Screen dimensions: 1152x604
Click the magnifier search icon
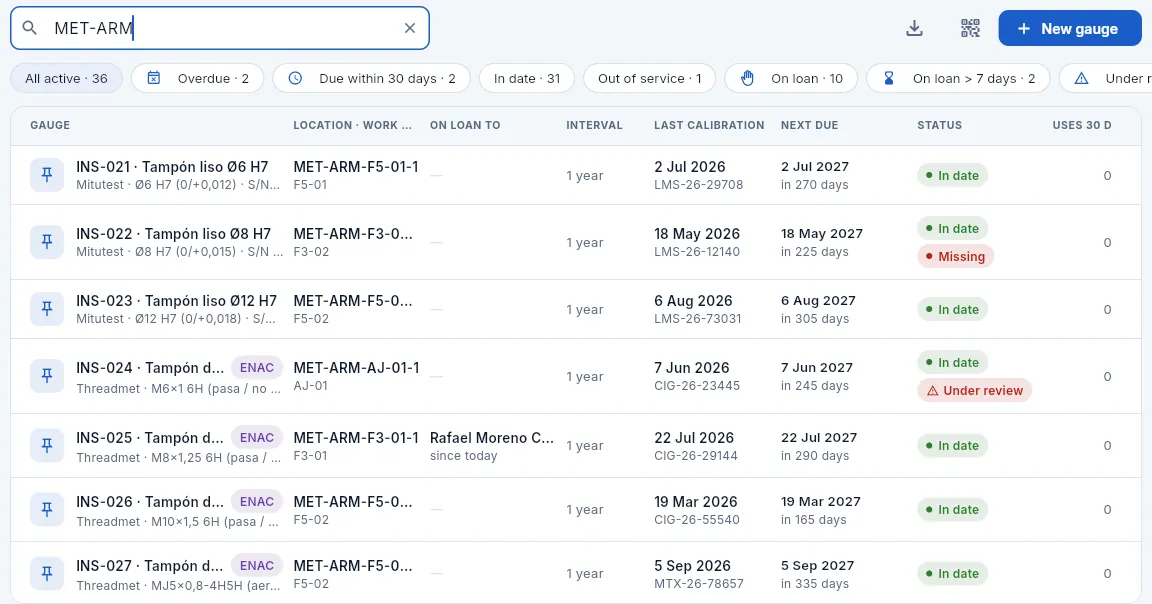click(29, 28)
